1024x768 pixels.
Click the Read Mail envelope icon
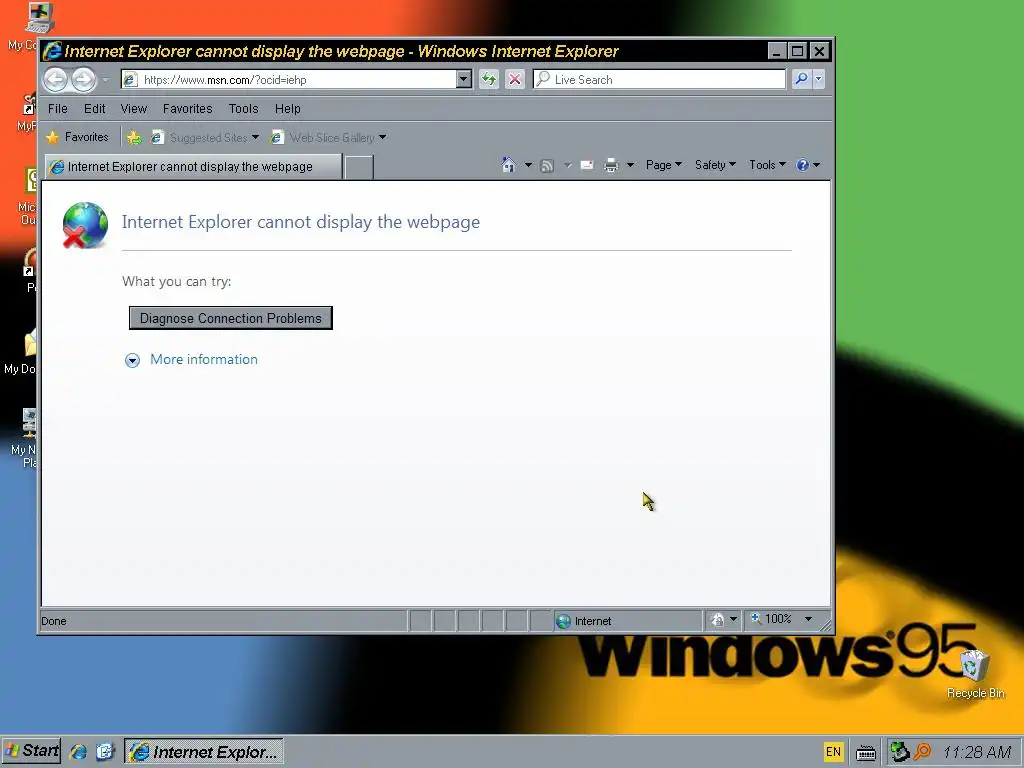586,165
